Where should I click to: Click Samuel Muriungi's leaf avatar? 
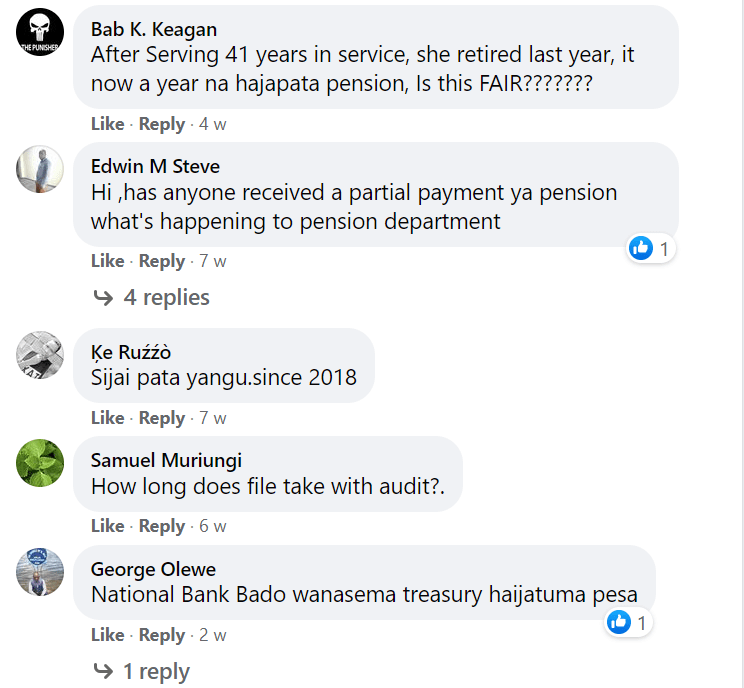pyautogui.click(x=40, y=462)
